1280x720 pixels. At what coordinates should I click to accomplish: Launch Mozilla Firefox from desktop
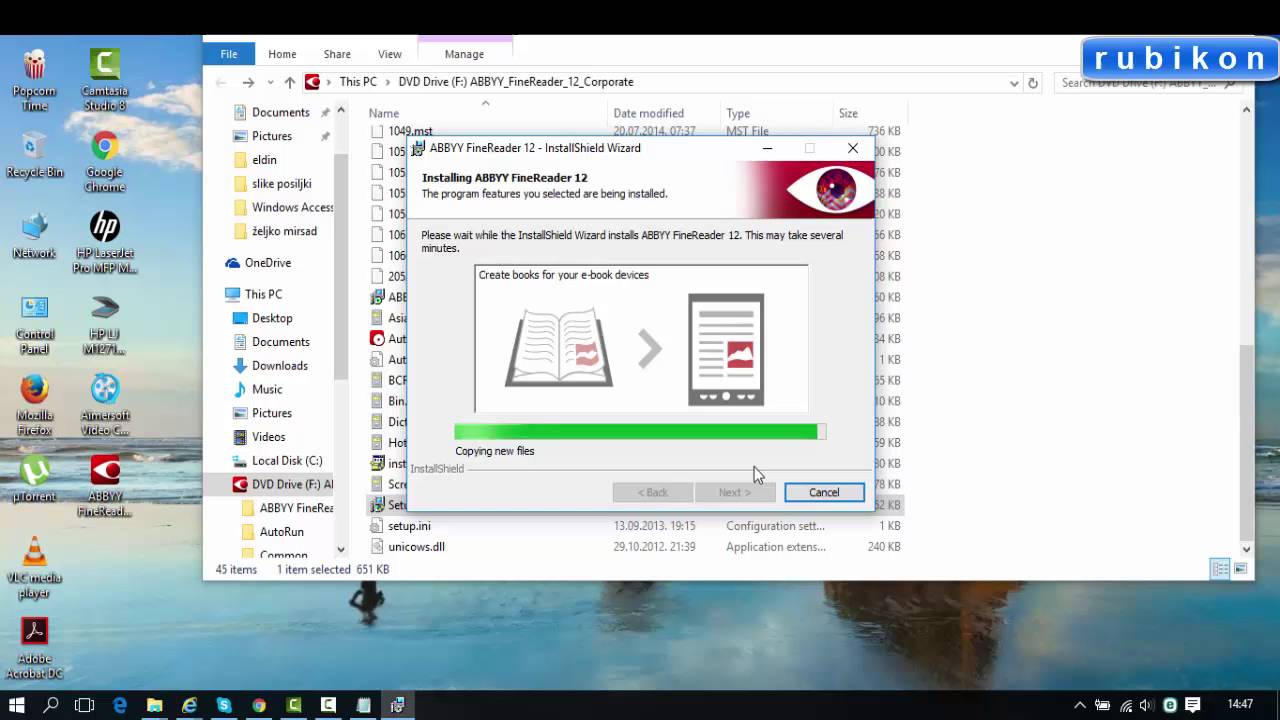click(35, 406)
